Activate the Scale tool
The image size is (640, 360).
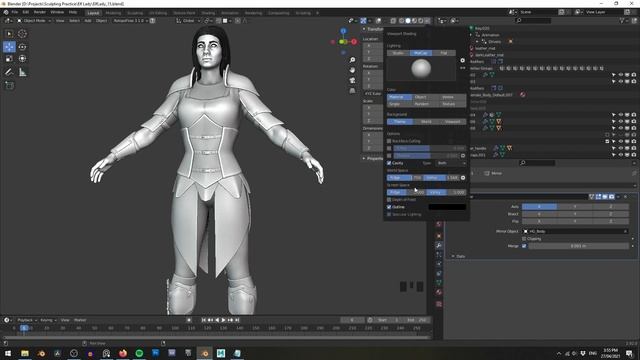9,59
